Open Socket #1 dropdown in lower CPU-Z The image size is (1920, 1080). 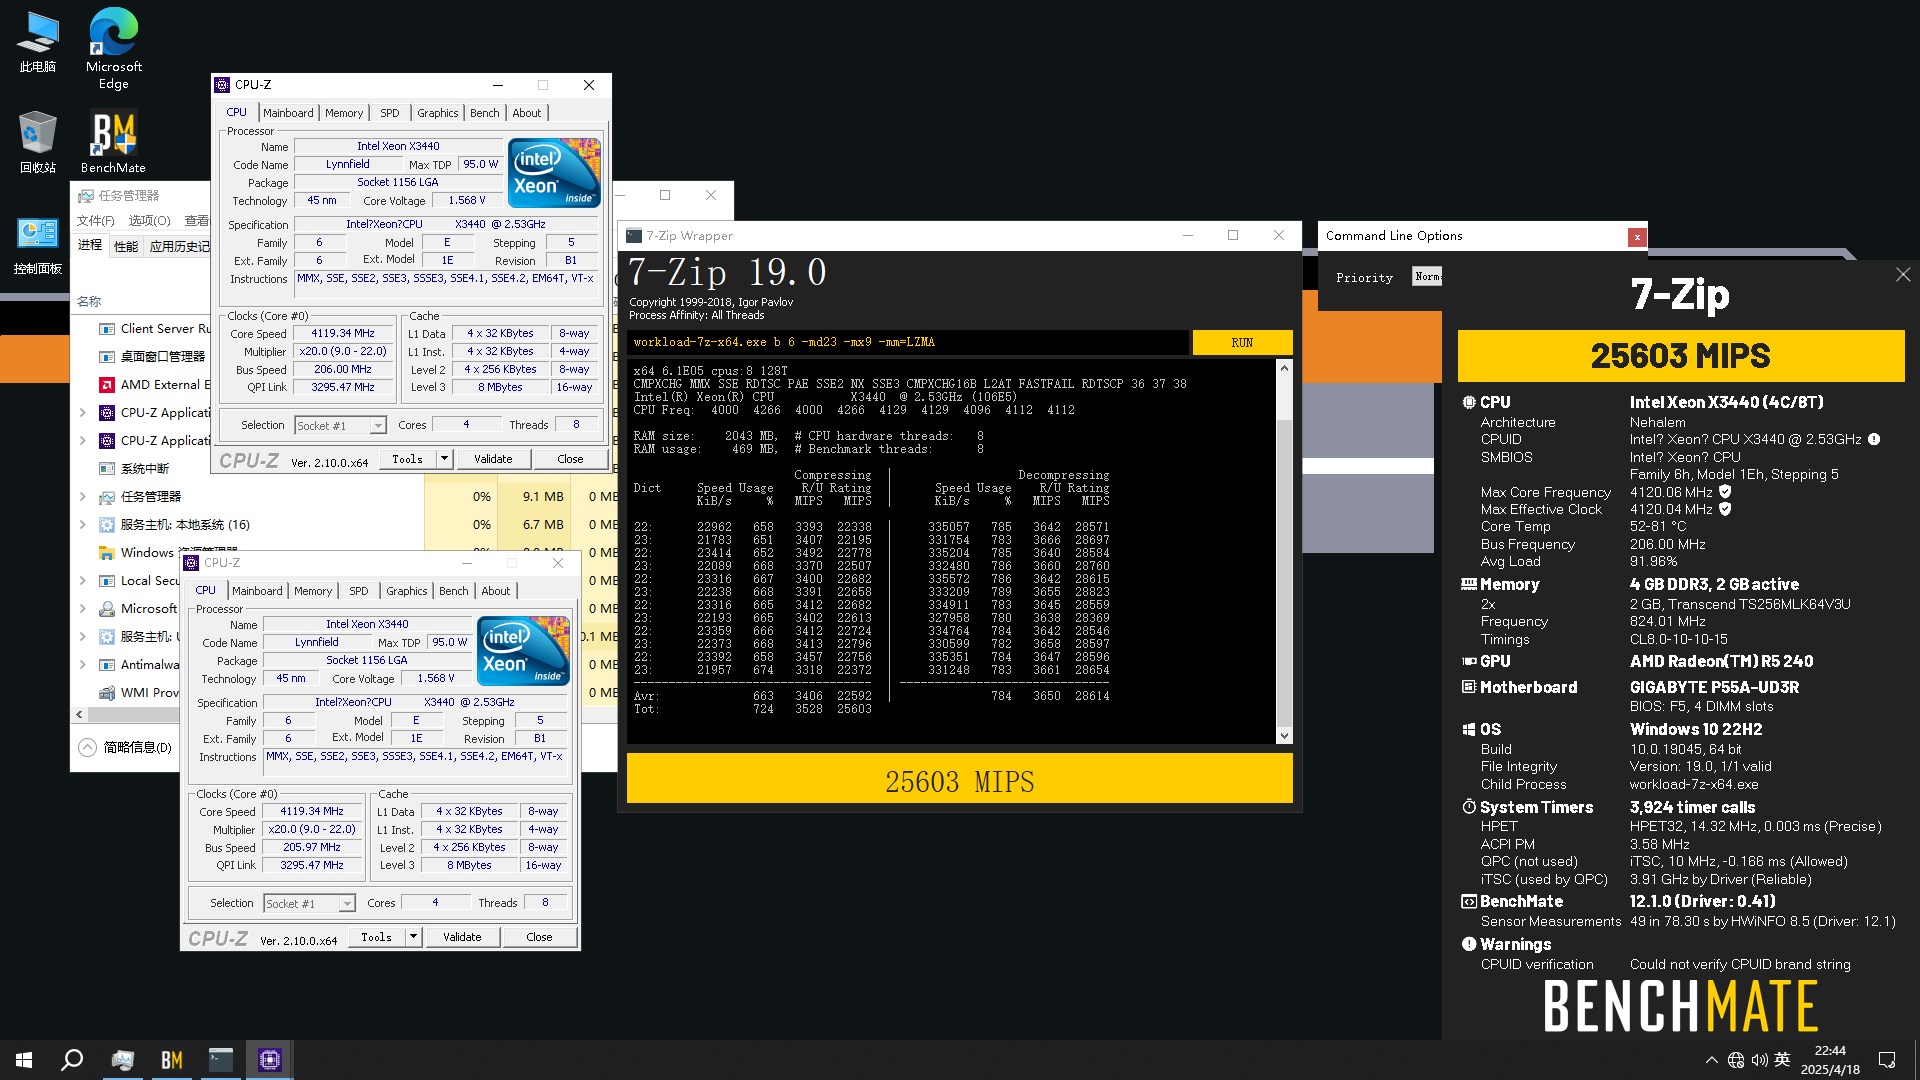point(309,904)
